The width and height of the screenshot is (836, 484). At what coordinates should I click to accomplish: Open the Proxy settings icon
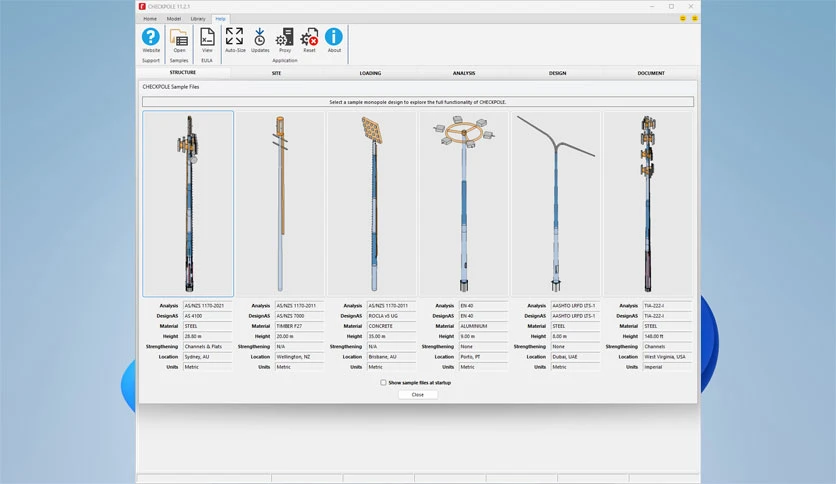[x=285, y=41]
